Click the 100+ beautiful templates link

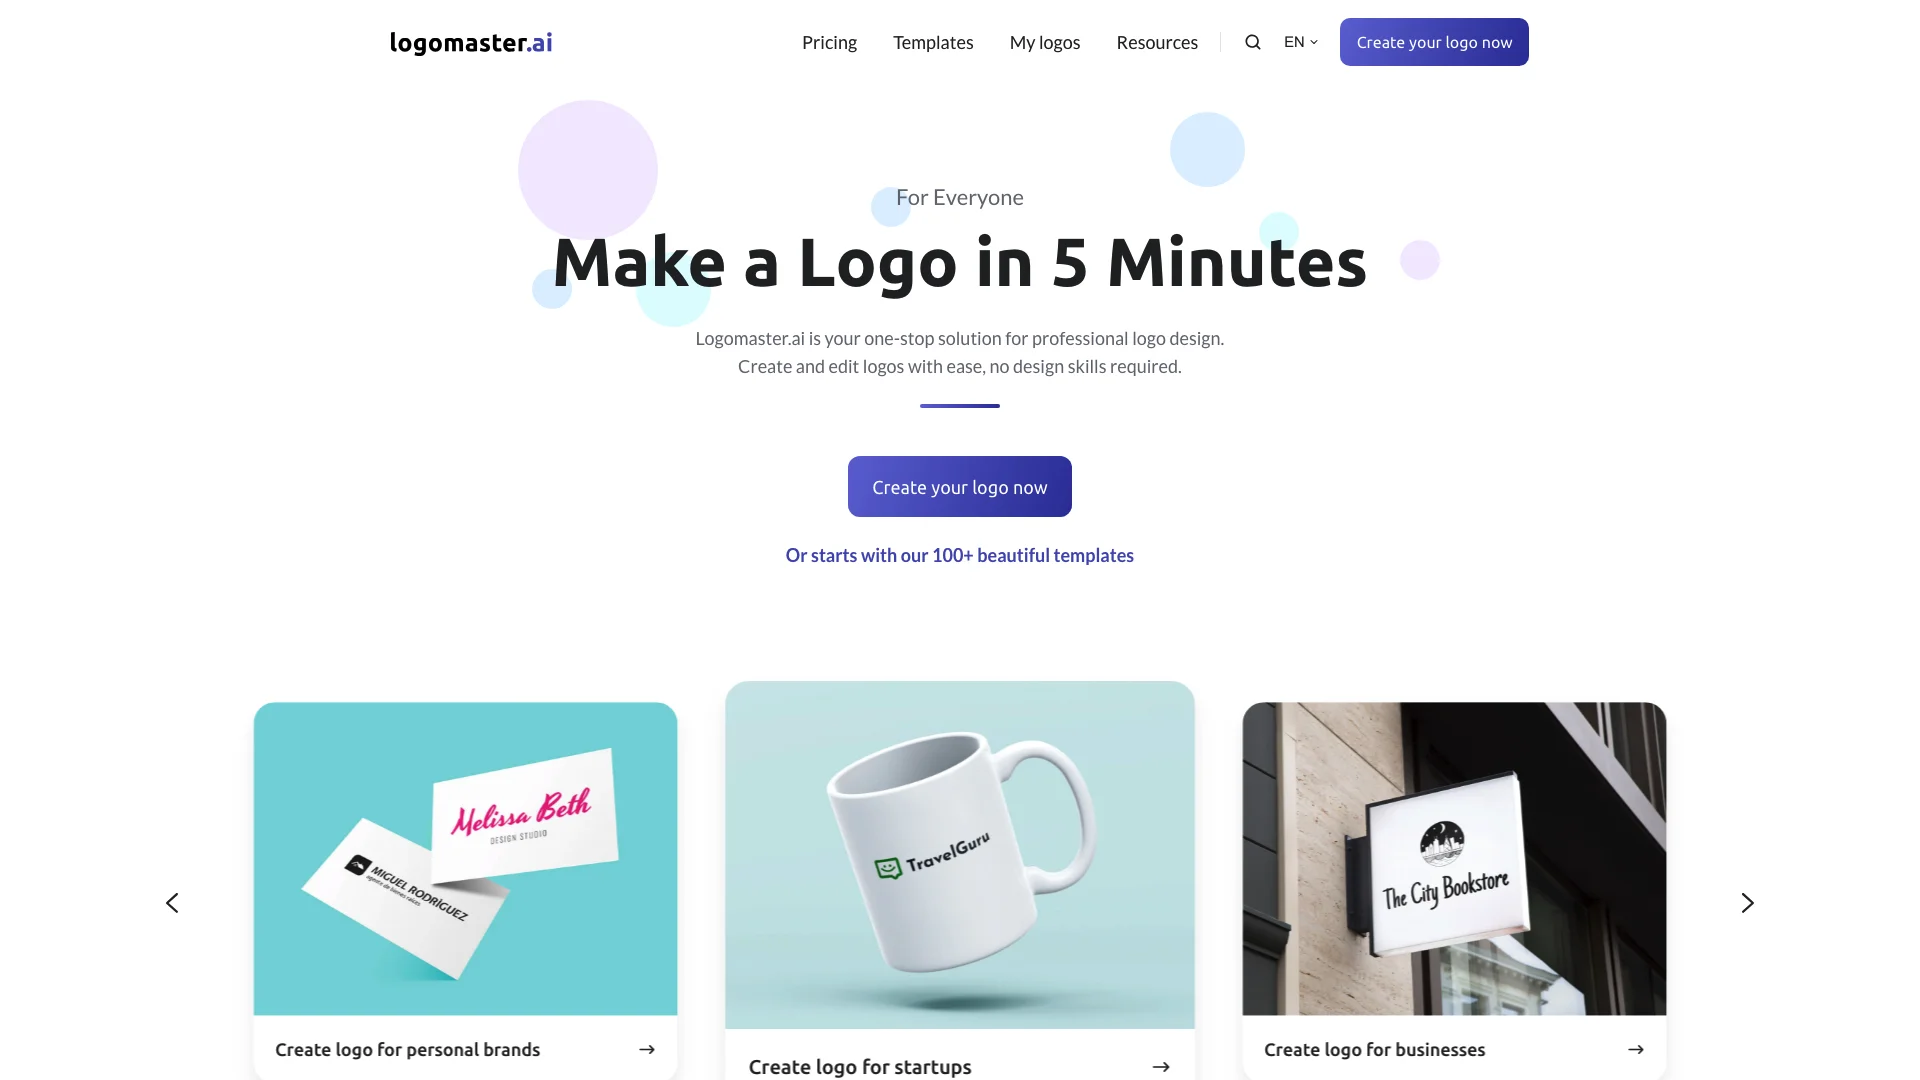(959, 554)
